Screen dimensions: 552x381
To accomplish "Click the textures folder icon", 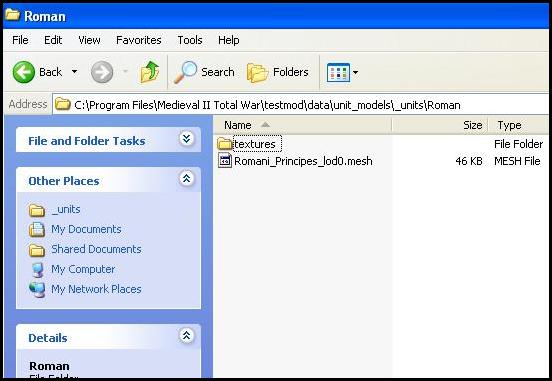I will [225, 144].
